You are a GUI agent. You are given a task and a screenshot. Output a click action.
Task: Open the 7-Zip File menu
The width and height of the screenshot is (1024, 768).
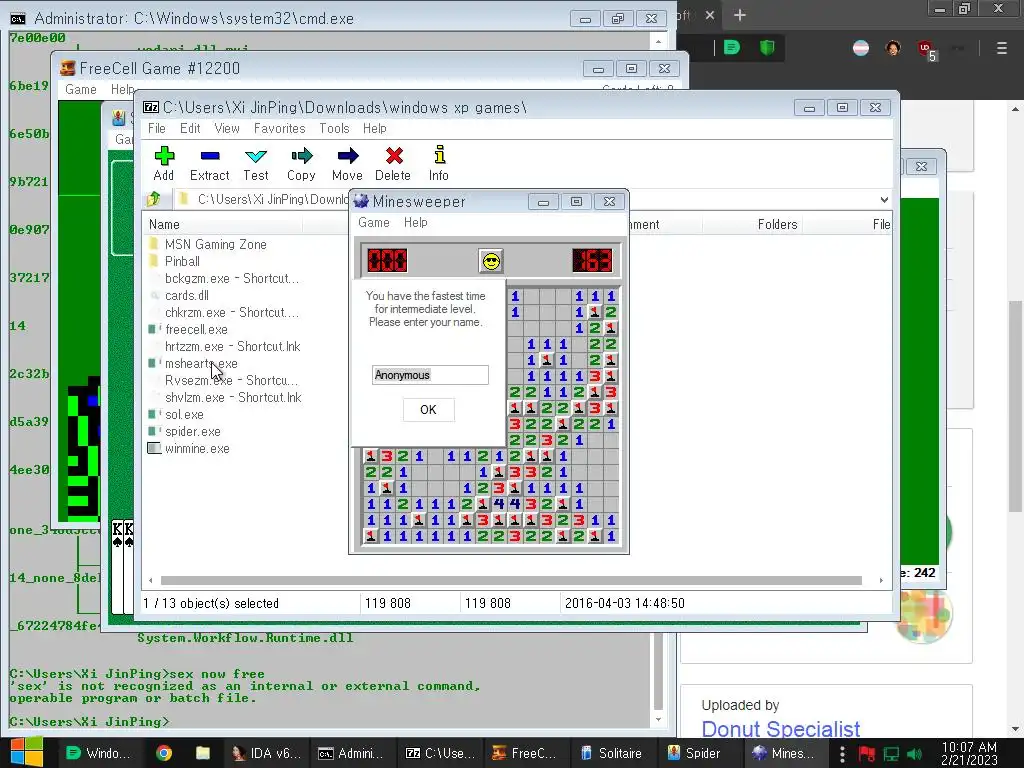point(157,129)
